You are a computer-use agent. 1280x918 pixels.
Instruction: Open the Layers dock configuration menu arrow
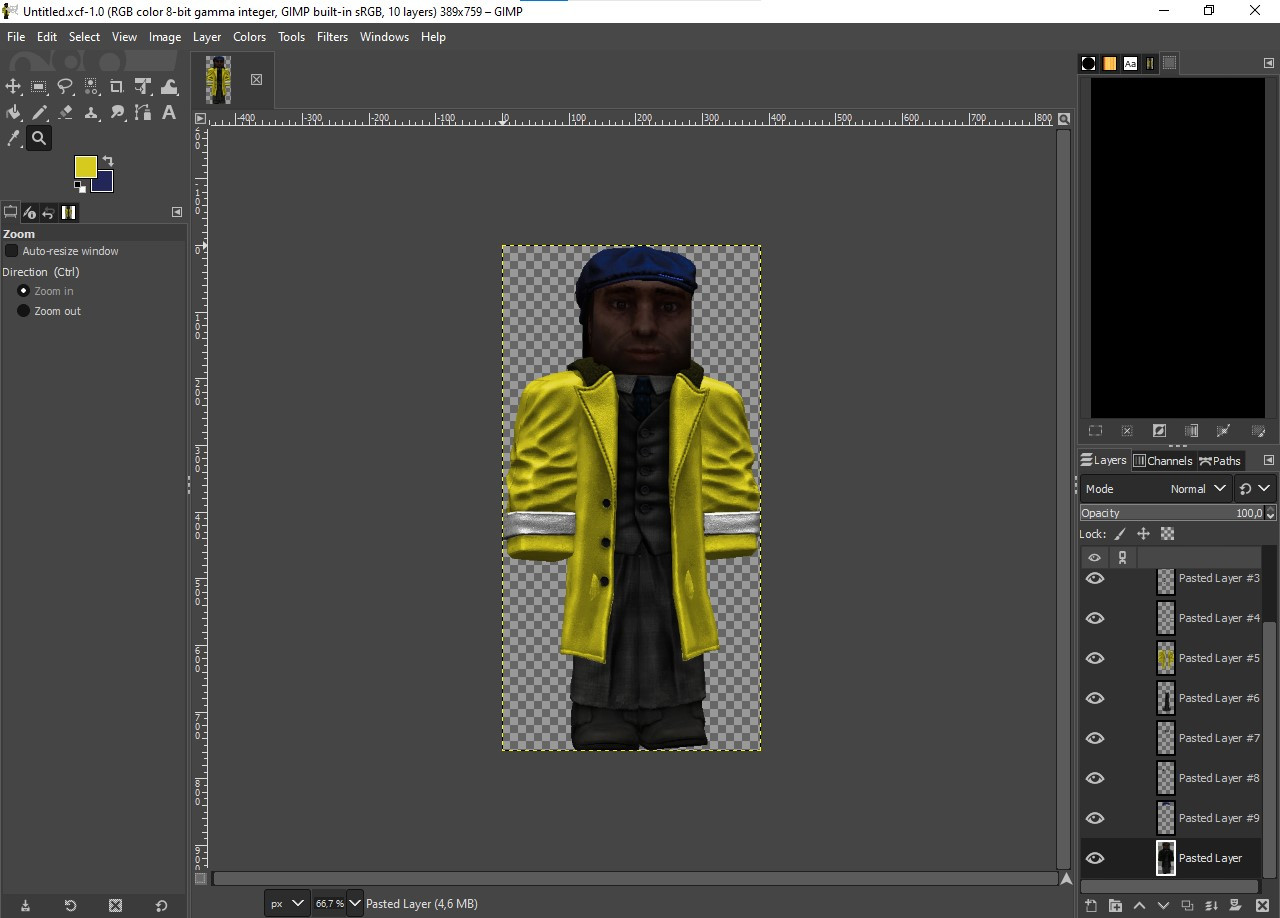click(1269, 460)
